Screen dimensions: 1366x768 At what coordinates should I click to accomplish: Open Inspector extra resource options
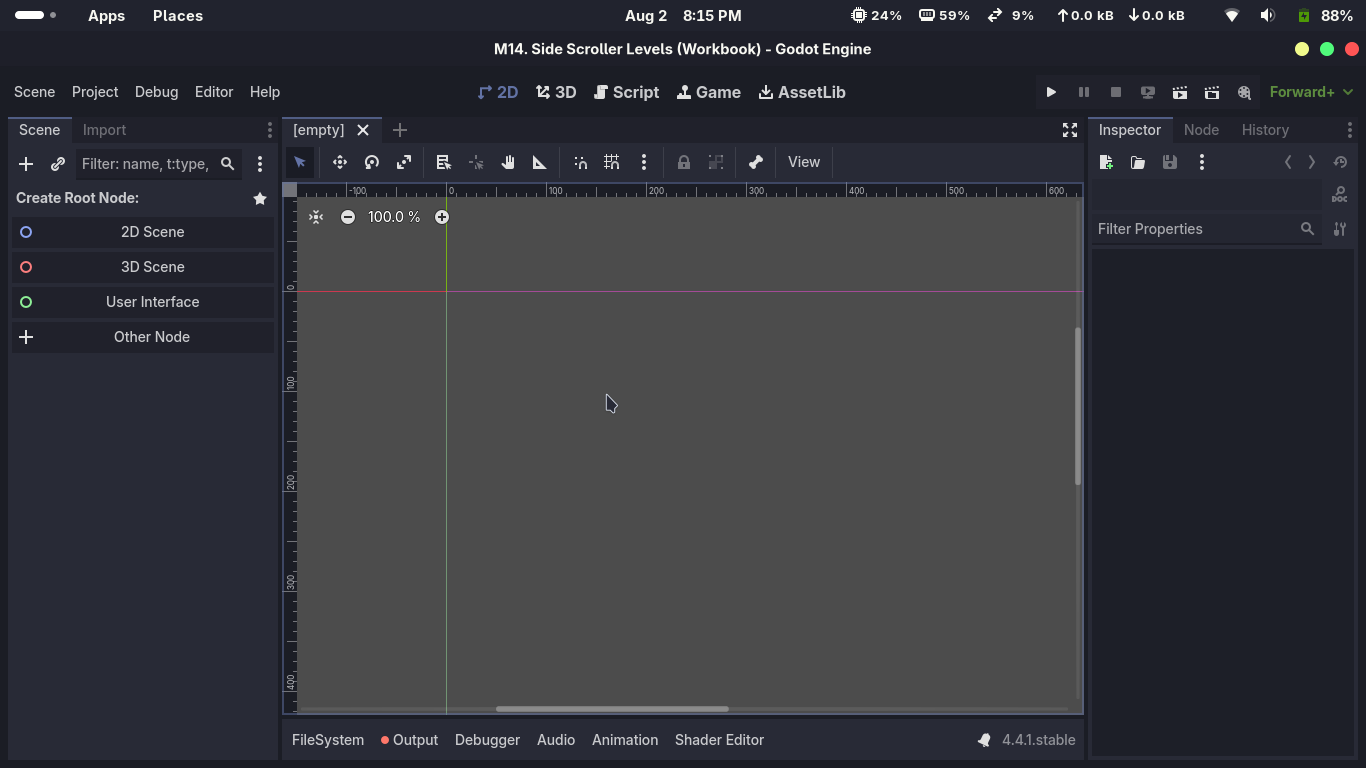(x=1202, y=162)
